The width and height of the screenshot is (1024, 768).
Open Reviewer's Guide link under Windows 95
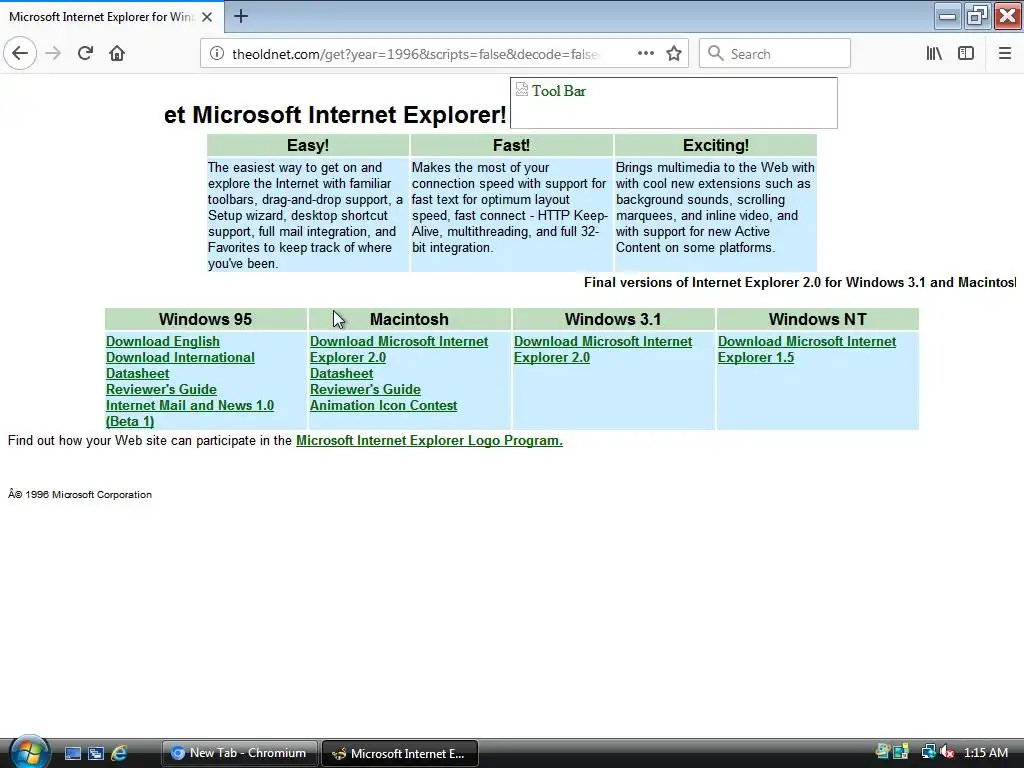pos(161,390)
